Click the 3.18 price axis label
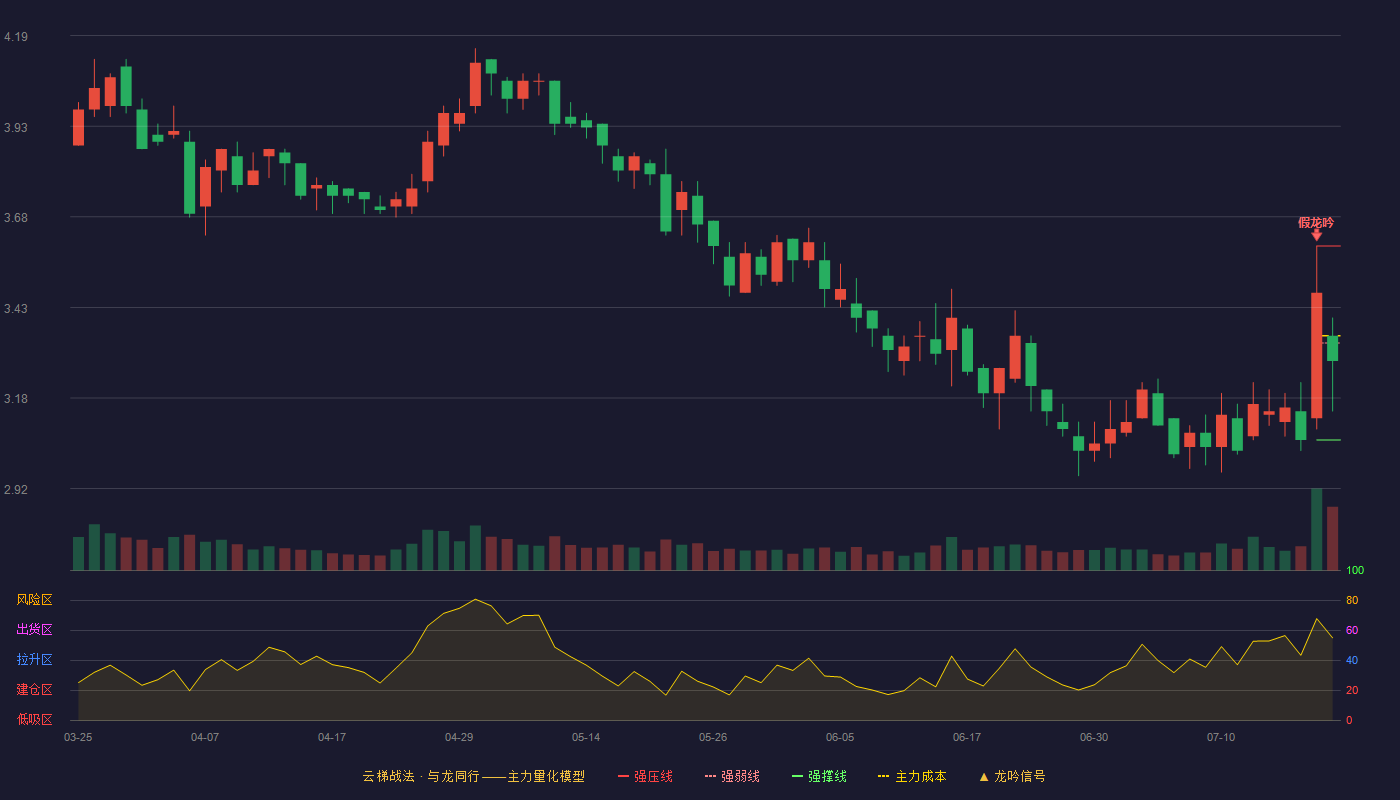 click(16, 399)
